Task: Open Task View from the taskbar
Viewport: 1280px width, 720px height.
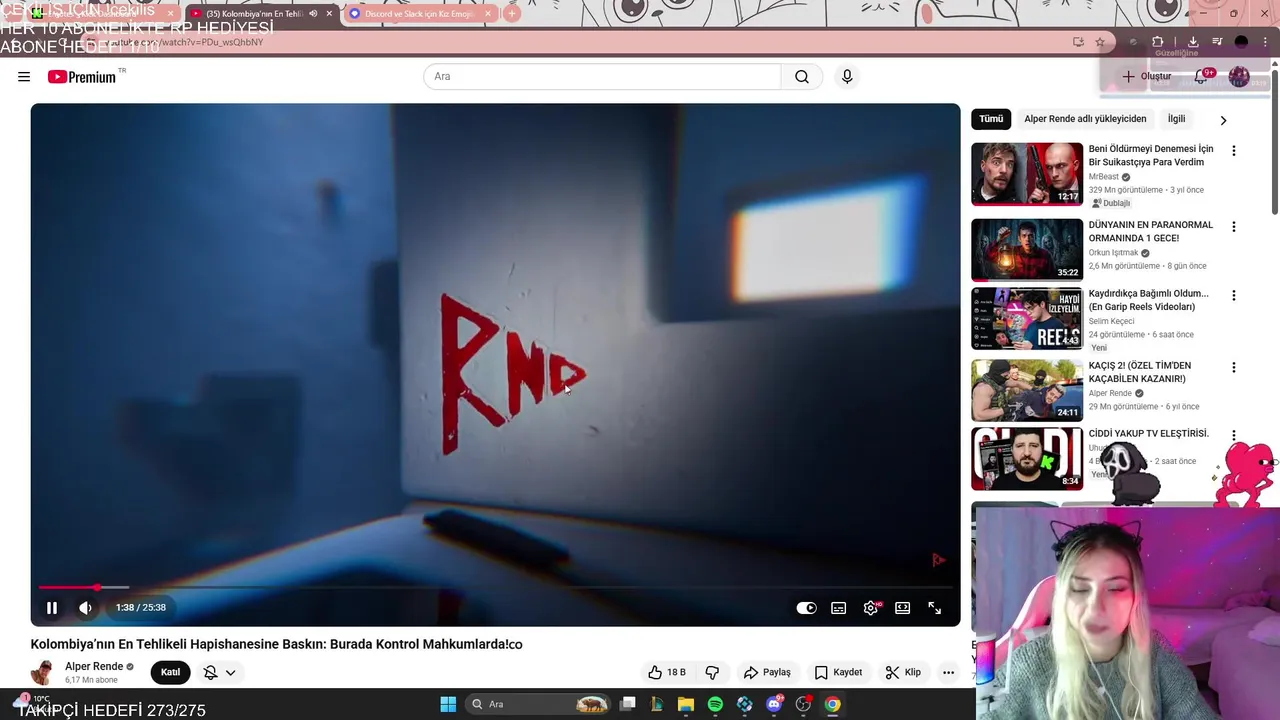Action: (627, 704)
